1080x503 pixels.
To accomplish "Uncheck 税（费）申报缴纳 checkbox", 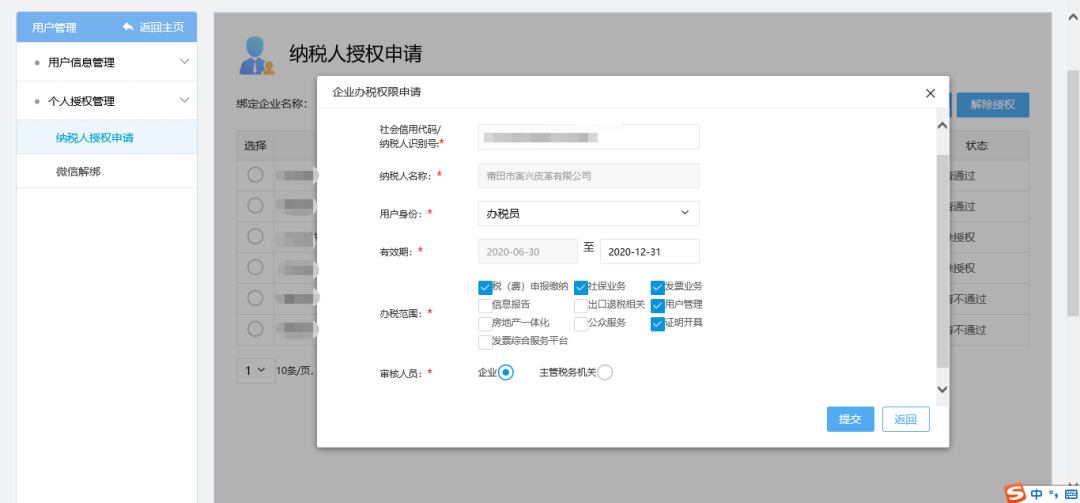I will (485, 288).
